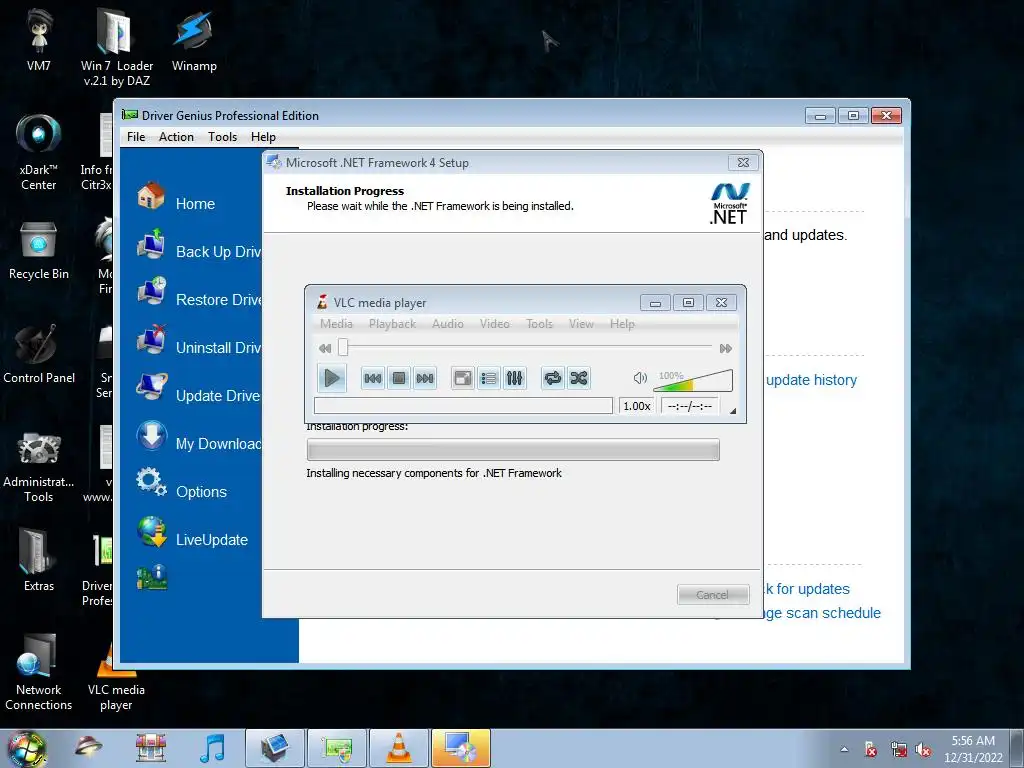The width and height of the screenshot is (1024, 768).
Task: Click the Update Drivers icon
Action: (x=152, y=387)
